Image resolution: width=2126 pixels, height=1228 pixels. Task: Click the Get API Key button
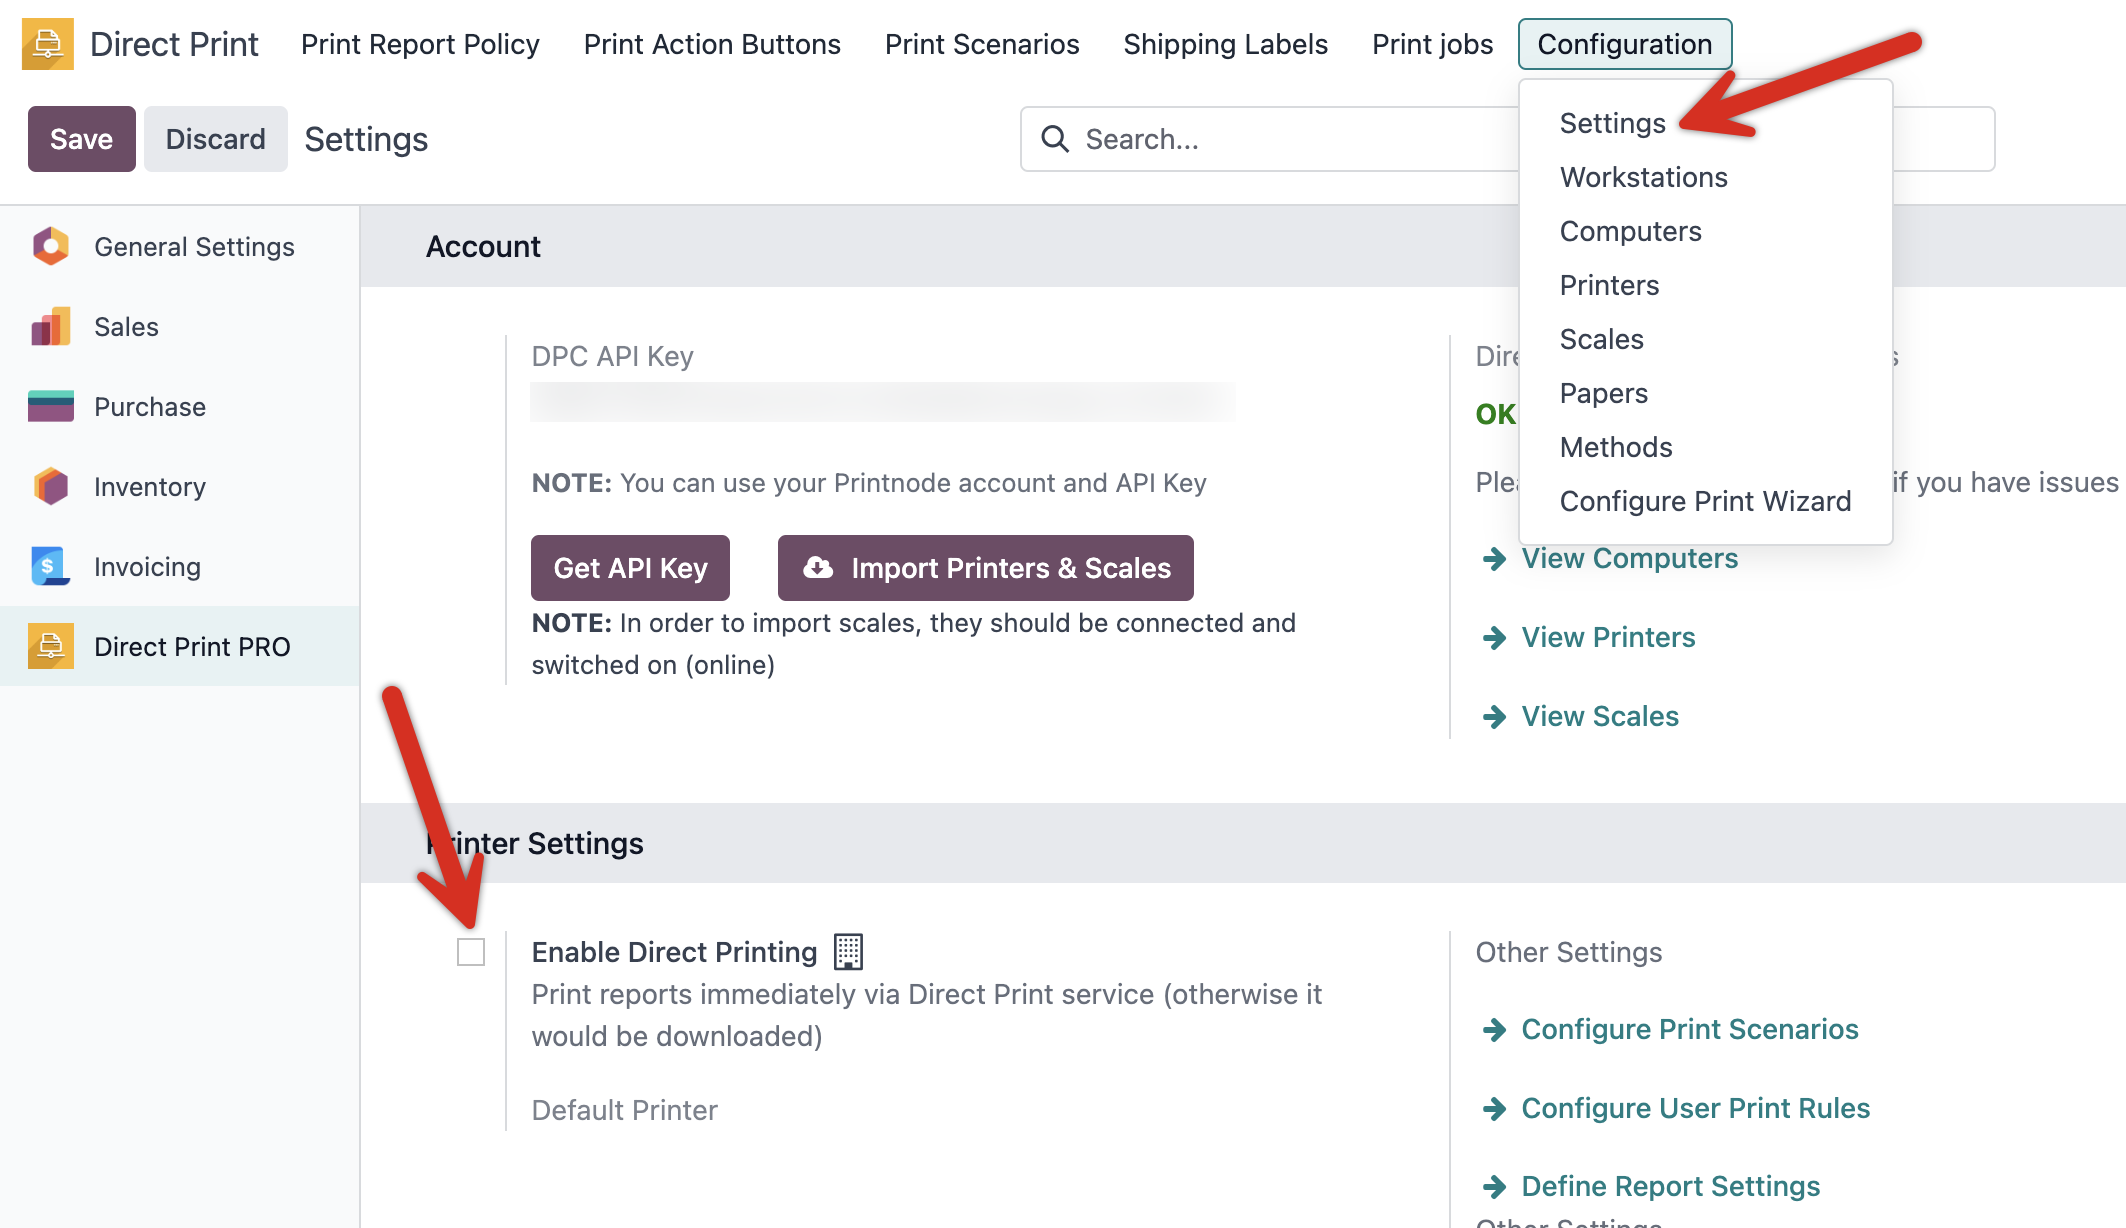[630, 568]
